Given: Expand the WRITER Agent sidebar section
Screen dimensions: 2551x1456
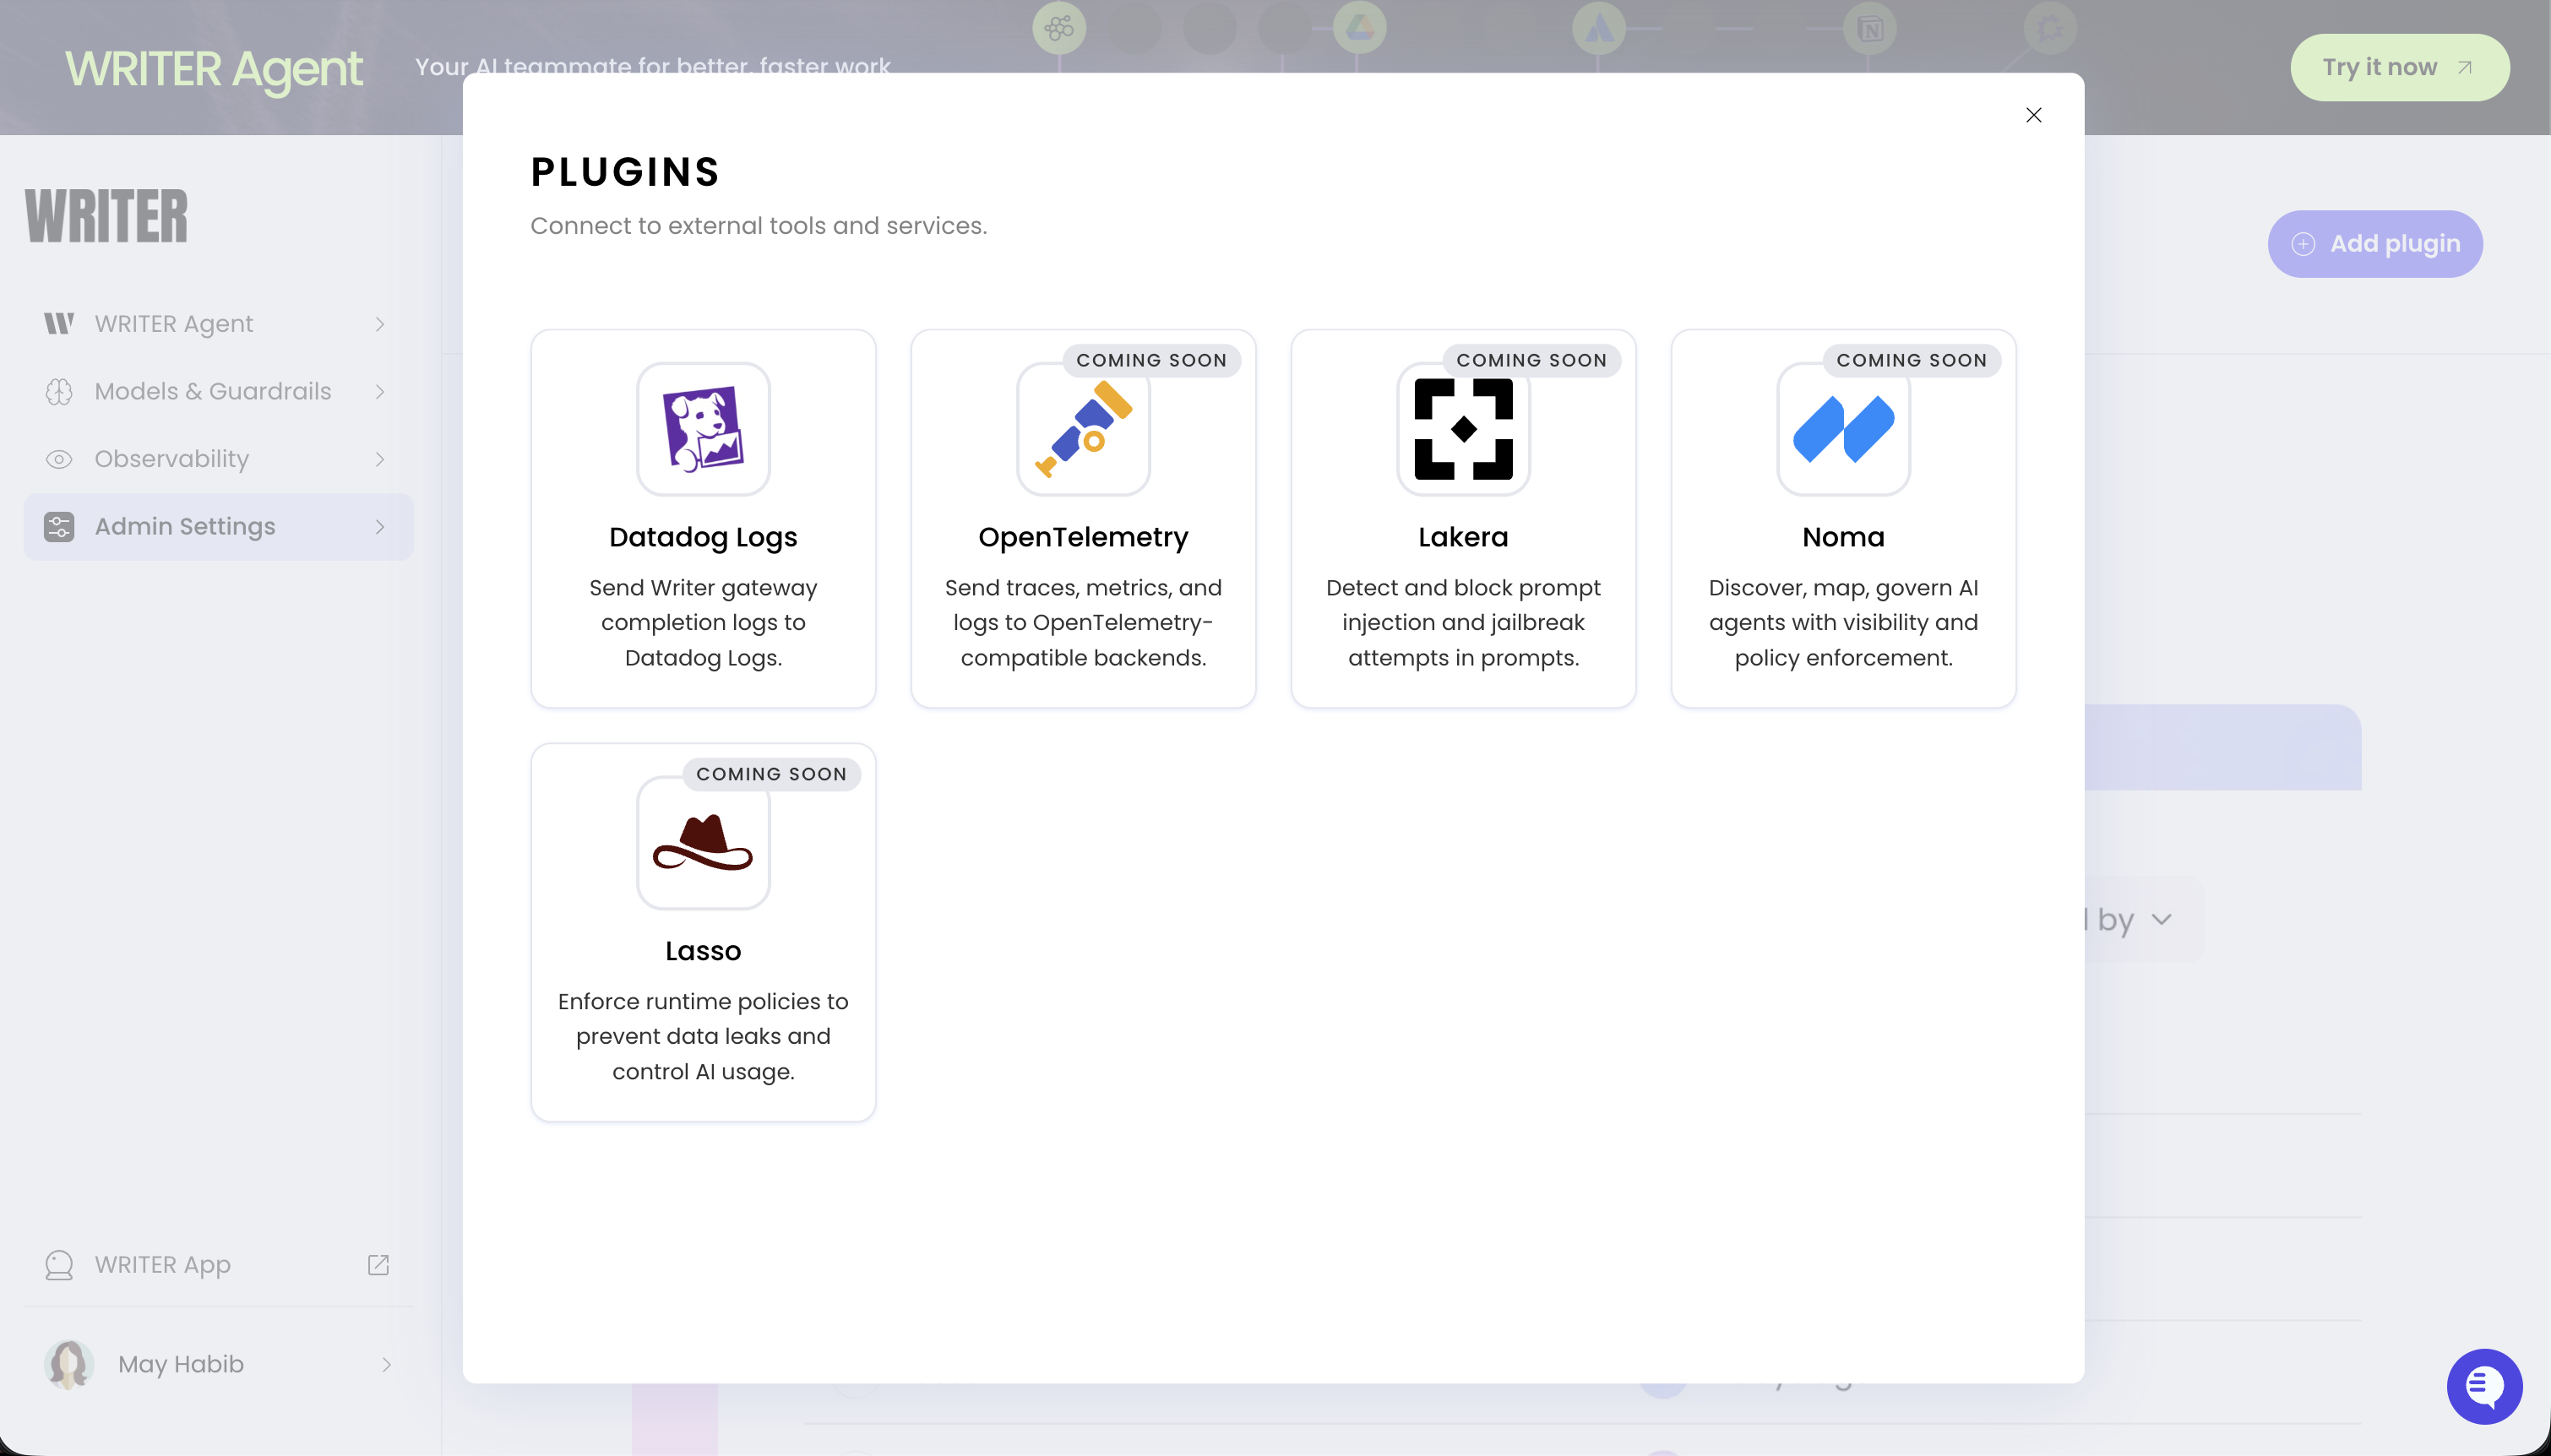Looking at the screenshot, I should 379,323.
